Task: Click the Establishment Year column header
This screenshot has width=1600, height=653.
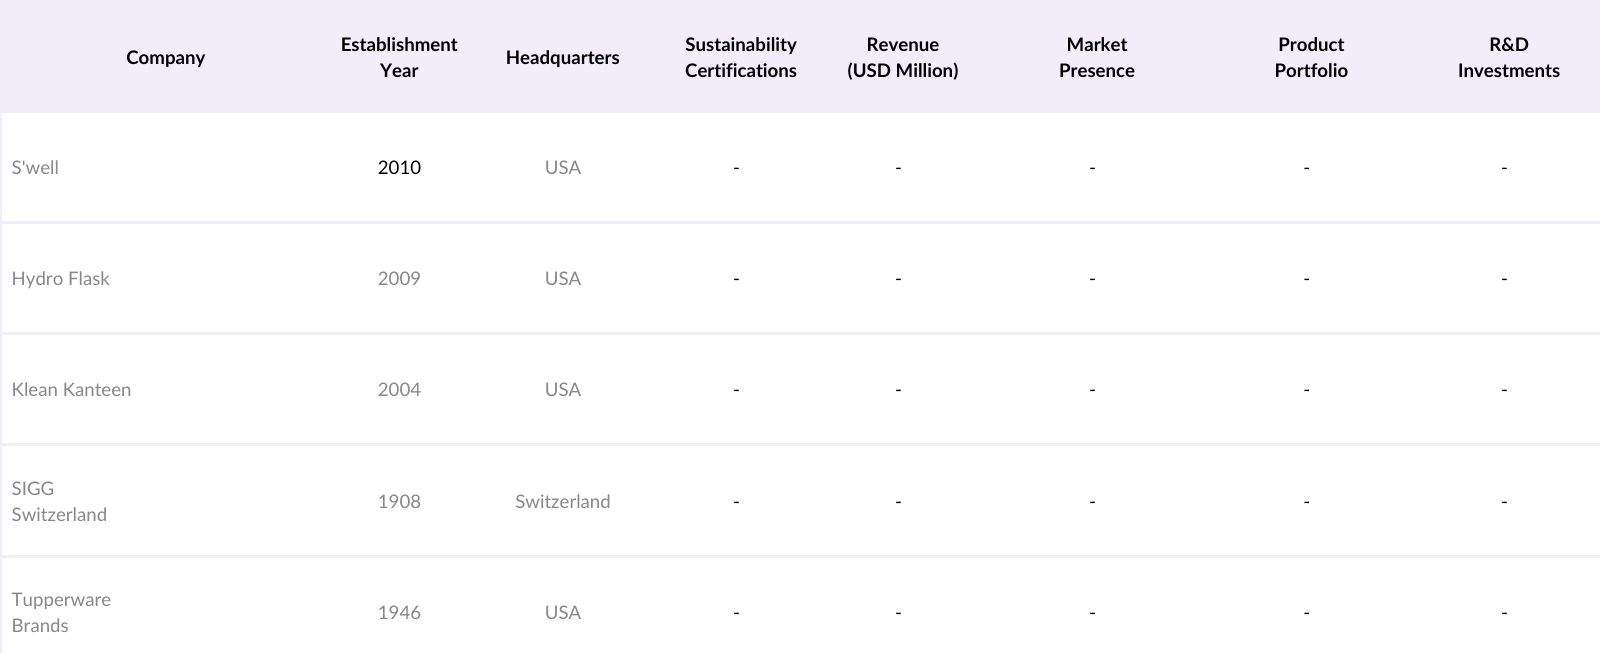Action: (x=398, y=57)
